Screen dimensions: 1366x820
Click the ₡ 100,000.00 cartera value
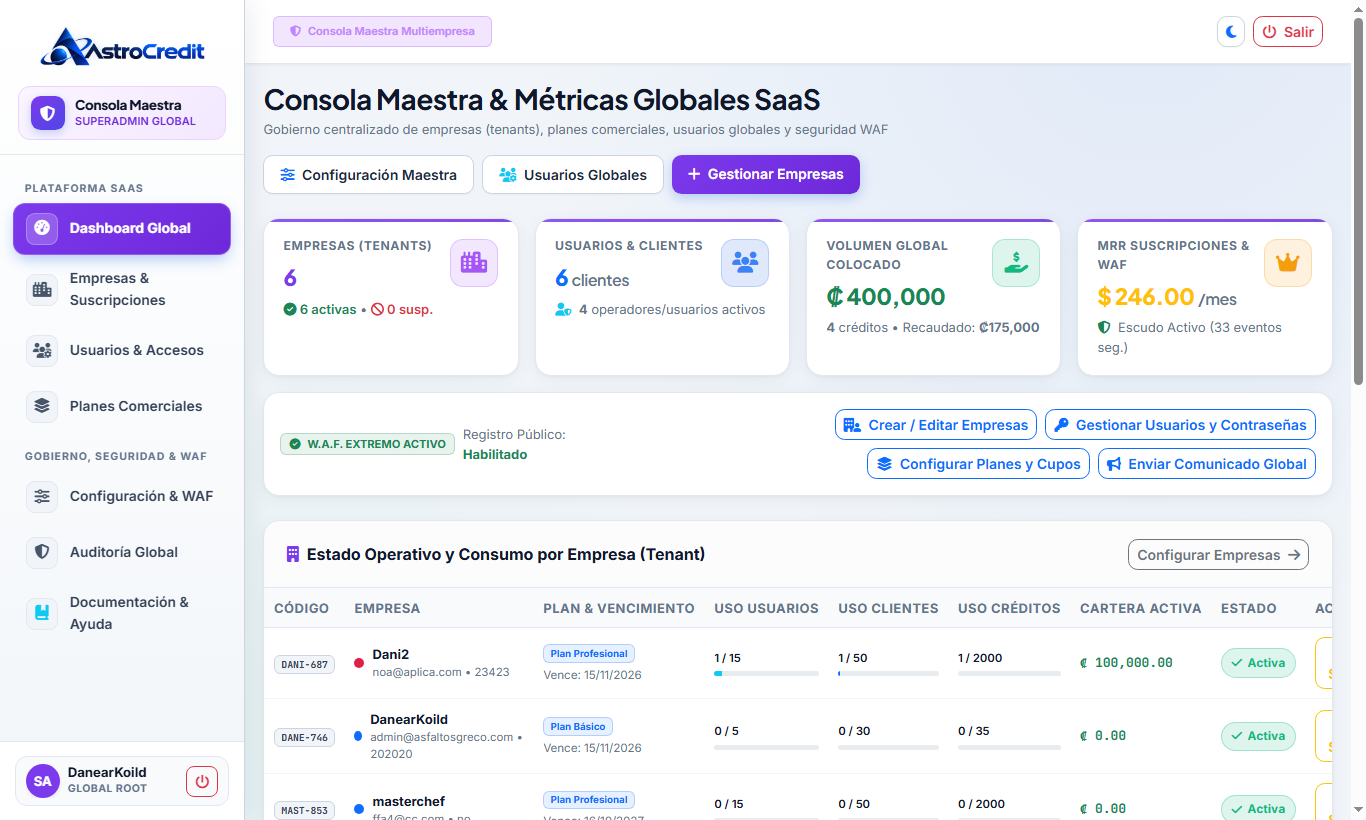click(1127, 663)
